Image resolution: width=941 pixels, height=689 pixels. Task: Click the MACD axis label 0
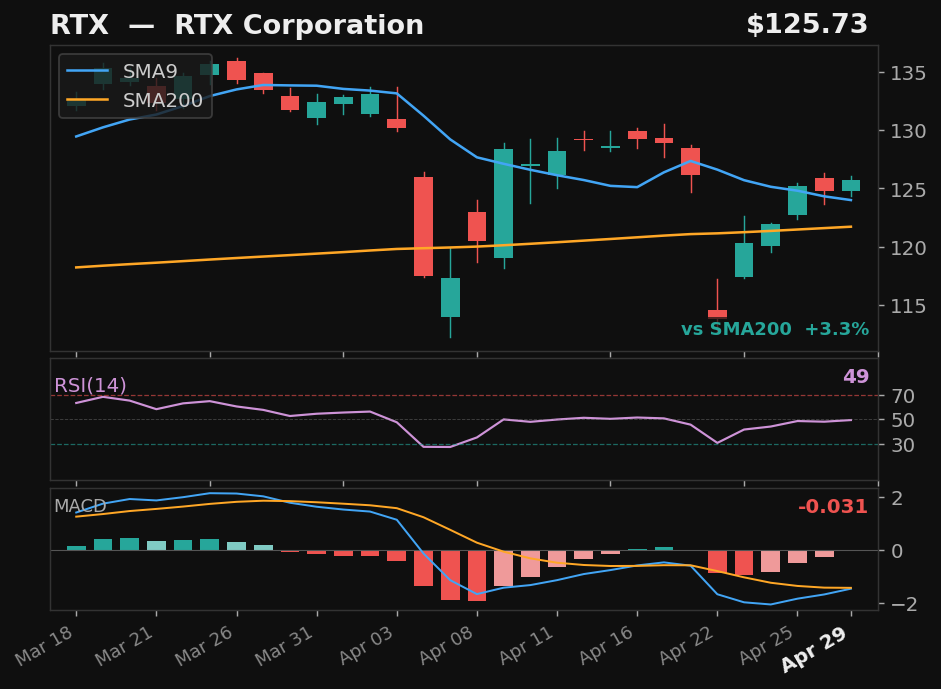coord(897,551)
